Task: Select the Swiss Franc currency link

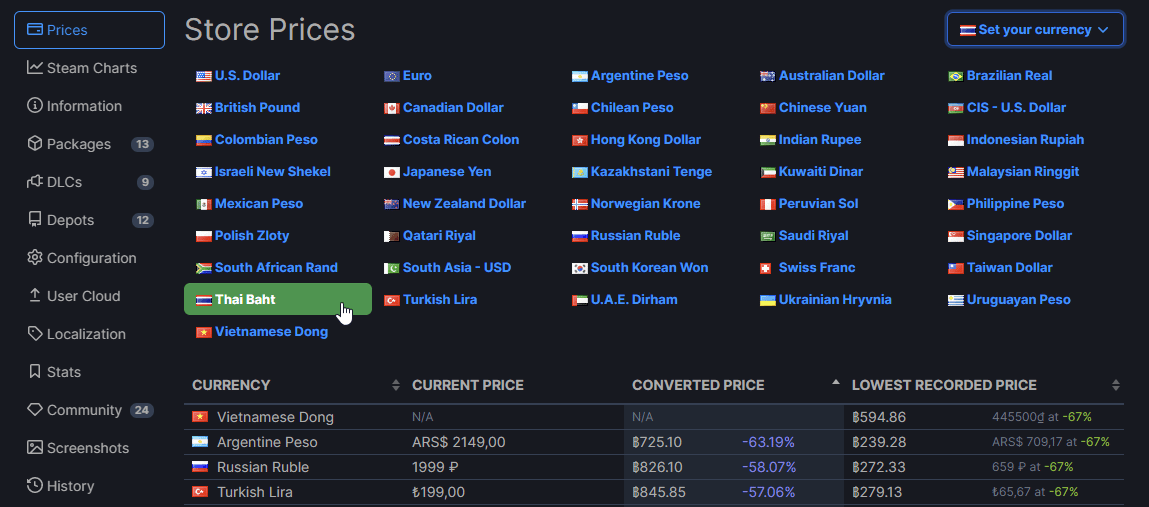Action: [808, 267]
